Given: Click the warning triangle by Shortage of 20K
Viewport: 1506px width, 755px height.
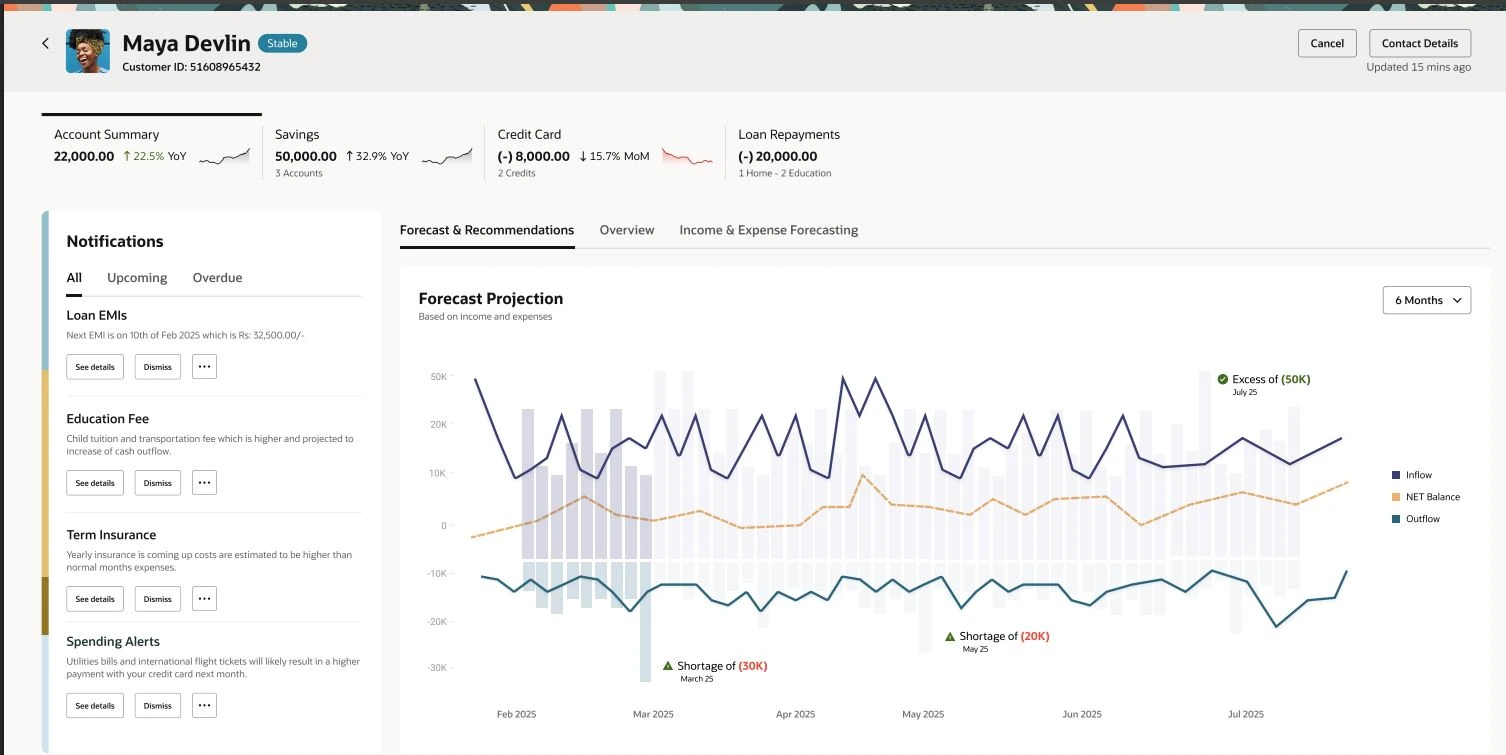Looking at the screenshot, I should (x=950, y=636).
